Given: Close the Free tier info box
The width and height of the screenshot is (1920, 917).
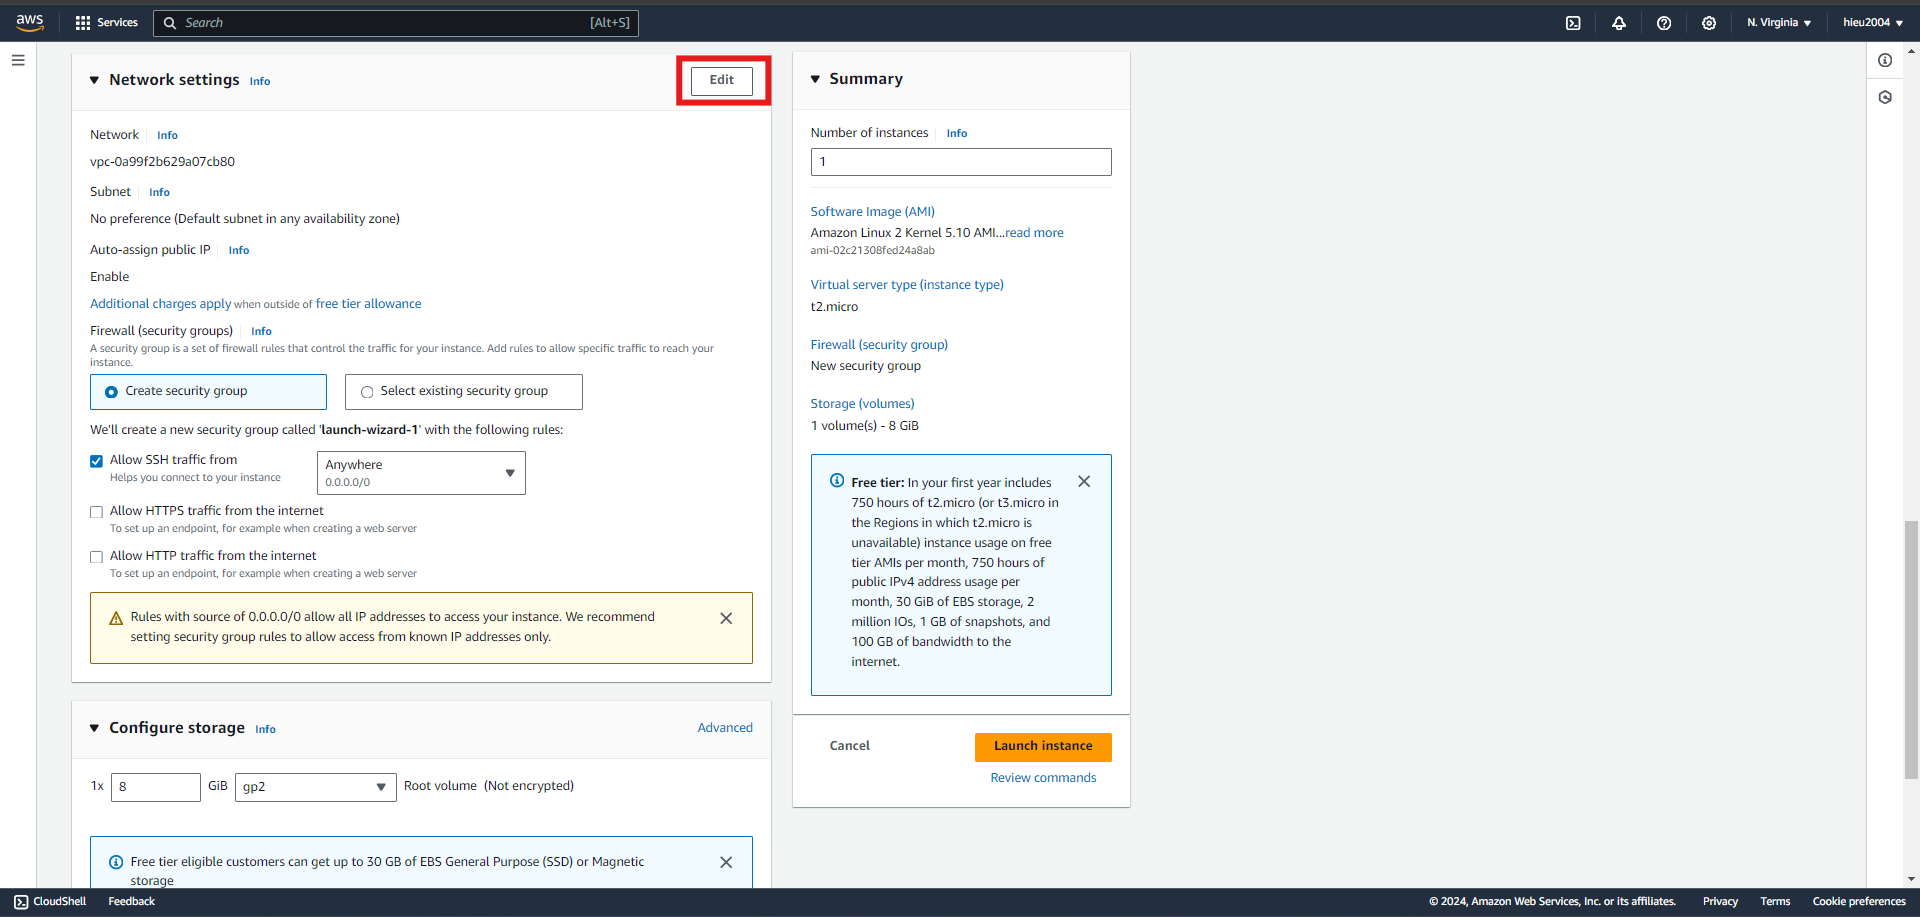Looking at the screenshot, I should [x=1084, y=482].
